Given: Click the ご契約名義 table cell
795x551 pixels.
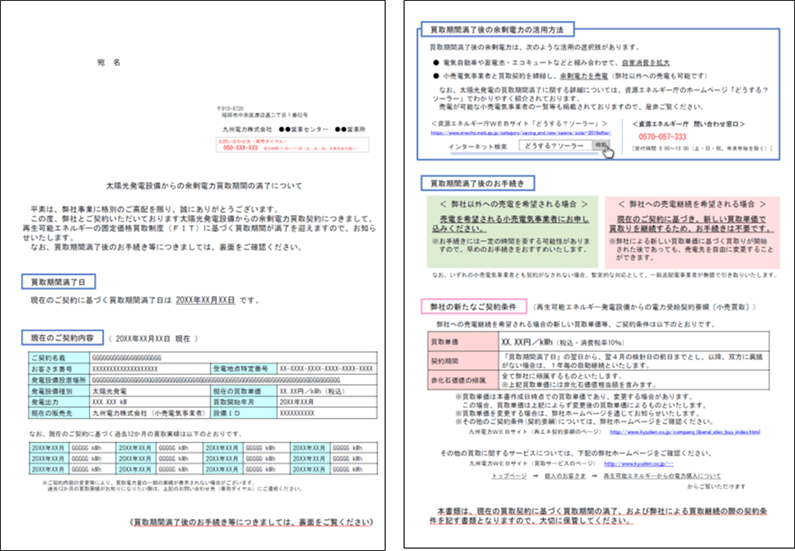Looking at the screenshot, I should [x=59, y=357].
